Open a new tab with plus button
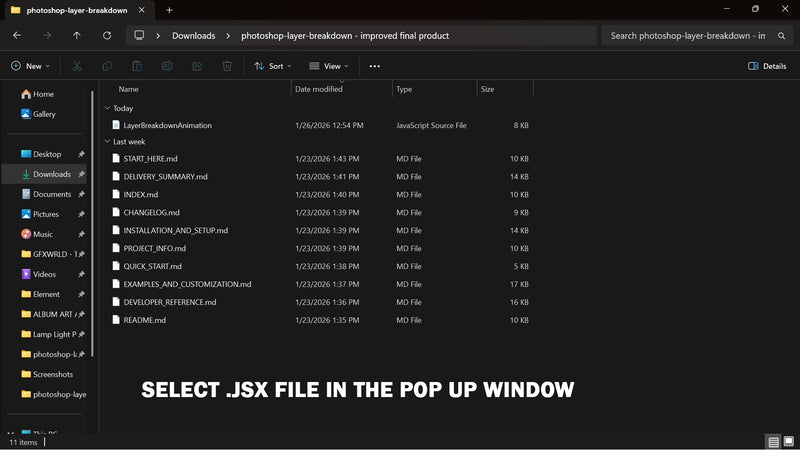The width and height of the screenshot is (800, 450). (x=169, y=10)
